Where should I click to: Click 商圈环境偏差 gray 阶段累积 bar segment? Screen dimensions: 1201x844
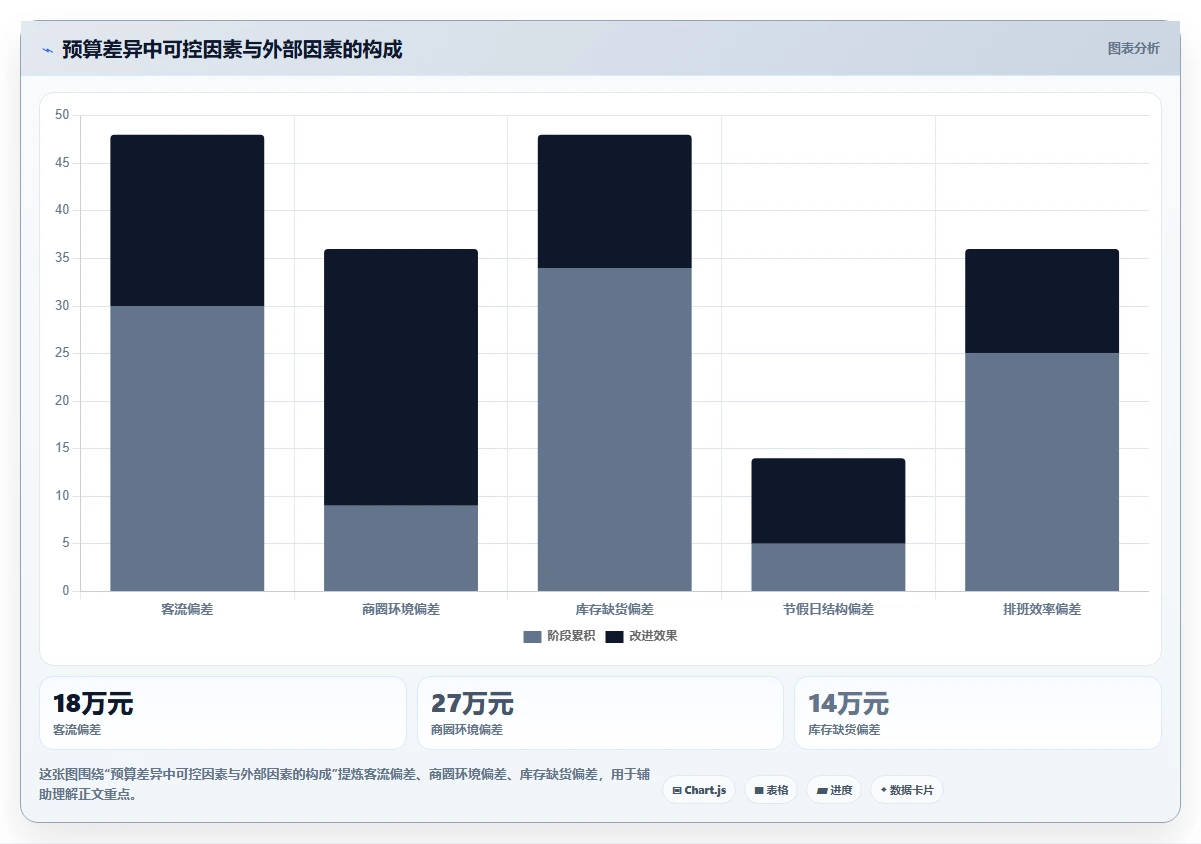pyautogui.click(x=401, y=548)
